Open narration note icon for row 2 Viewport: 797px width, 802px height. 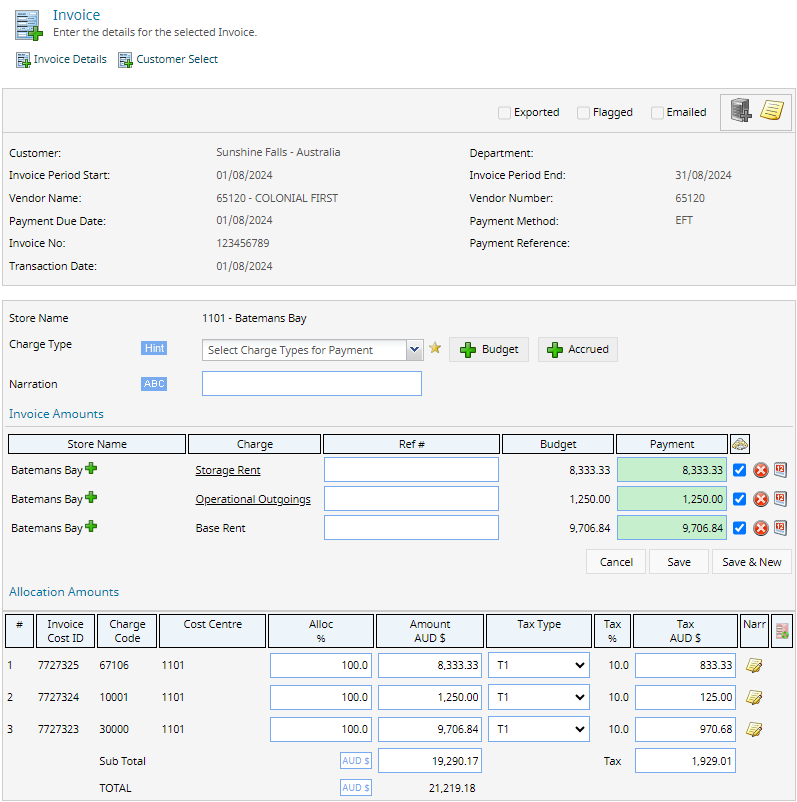pyautogui.click(x=754, y=697)
